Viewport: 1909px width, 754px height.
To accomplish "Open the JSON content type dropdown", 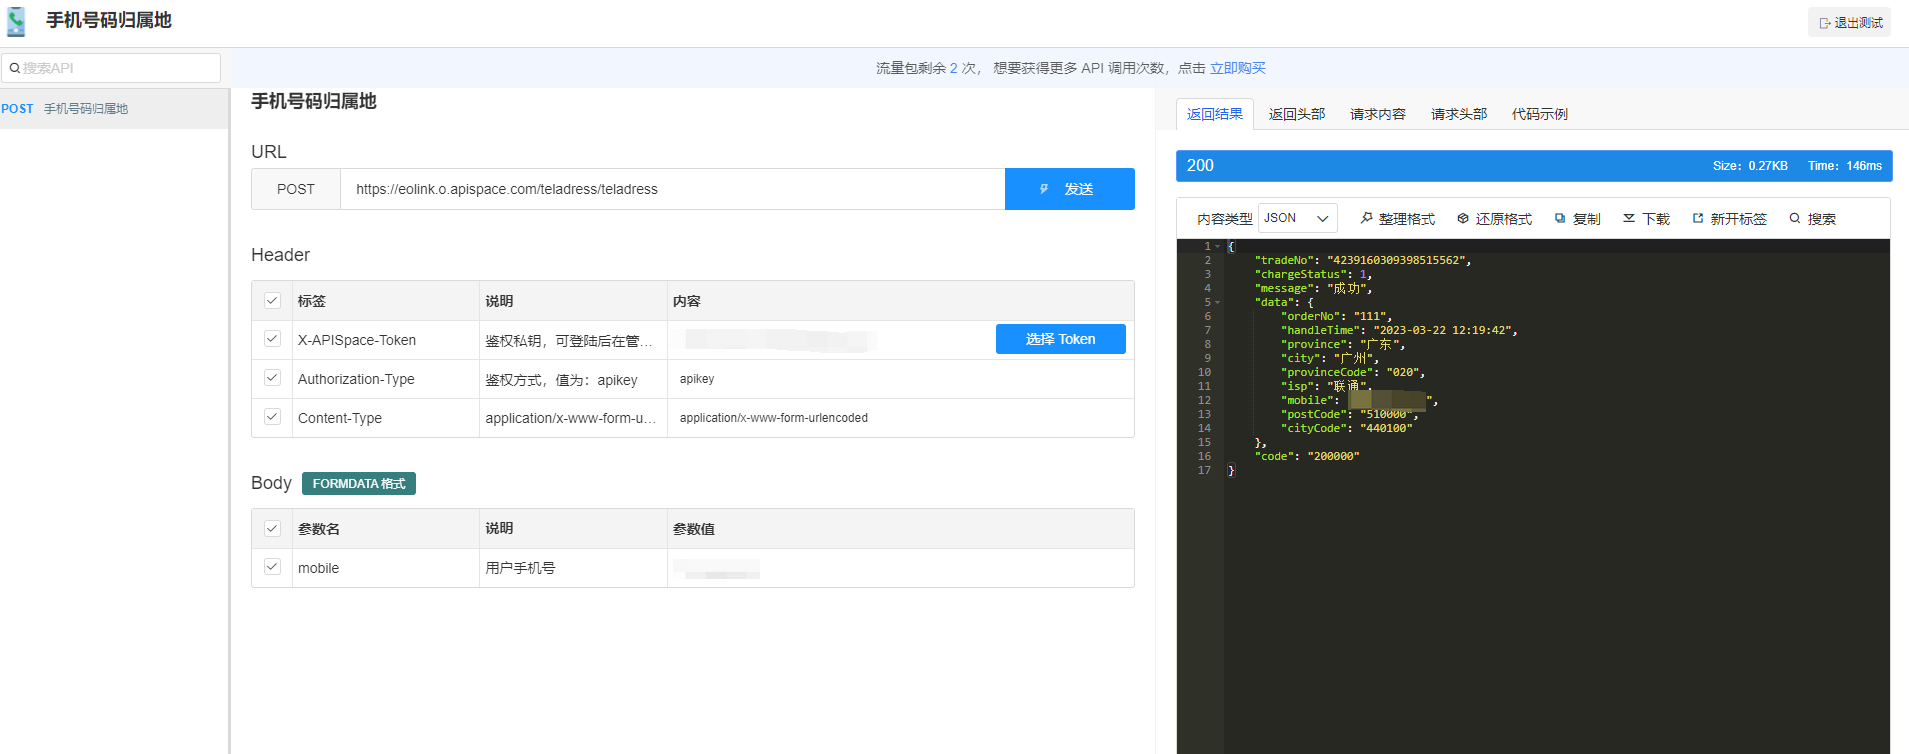I will (1298, 218).
